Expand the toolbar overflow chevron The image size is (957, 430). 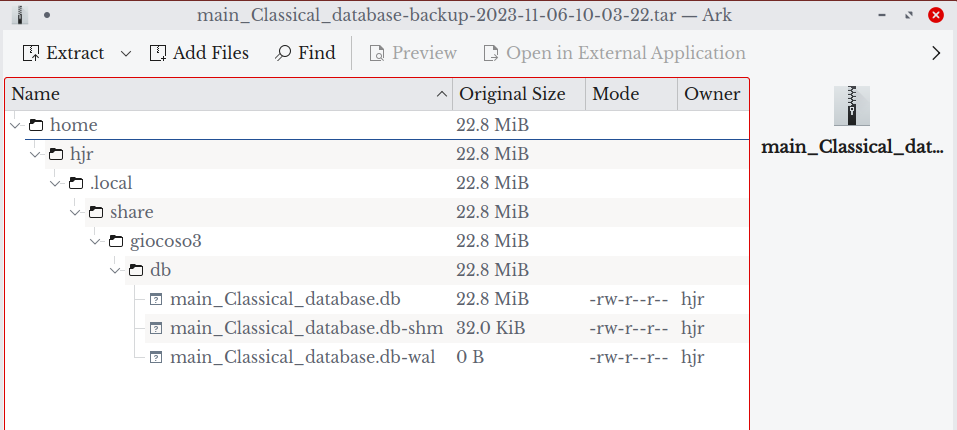(x=936, y=53)
